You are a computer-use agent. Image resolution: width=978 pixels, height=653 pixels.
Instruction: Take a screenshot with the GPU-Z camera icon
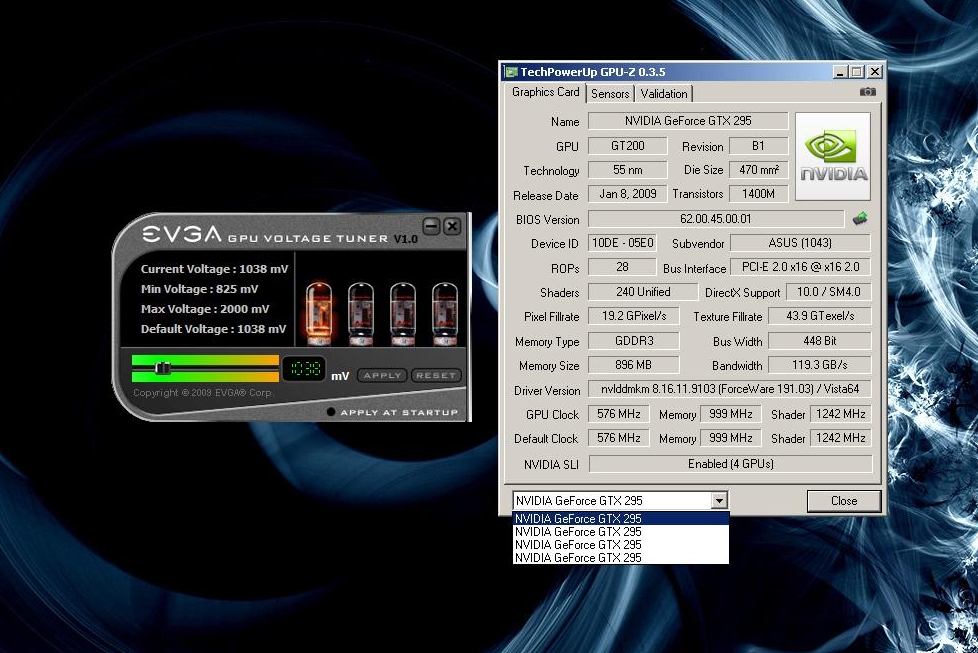pyautogui.click(x=867, y=92)
